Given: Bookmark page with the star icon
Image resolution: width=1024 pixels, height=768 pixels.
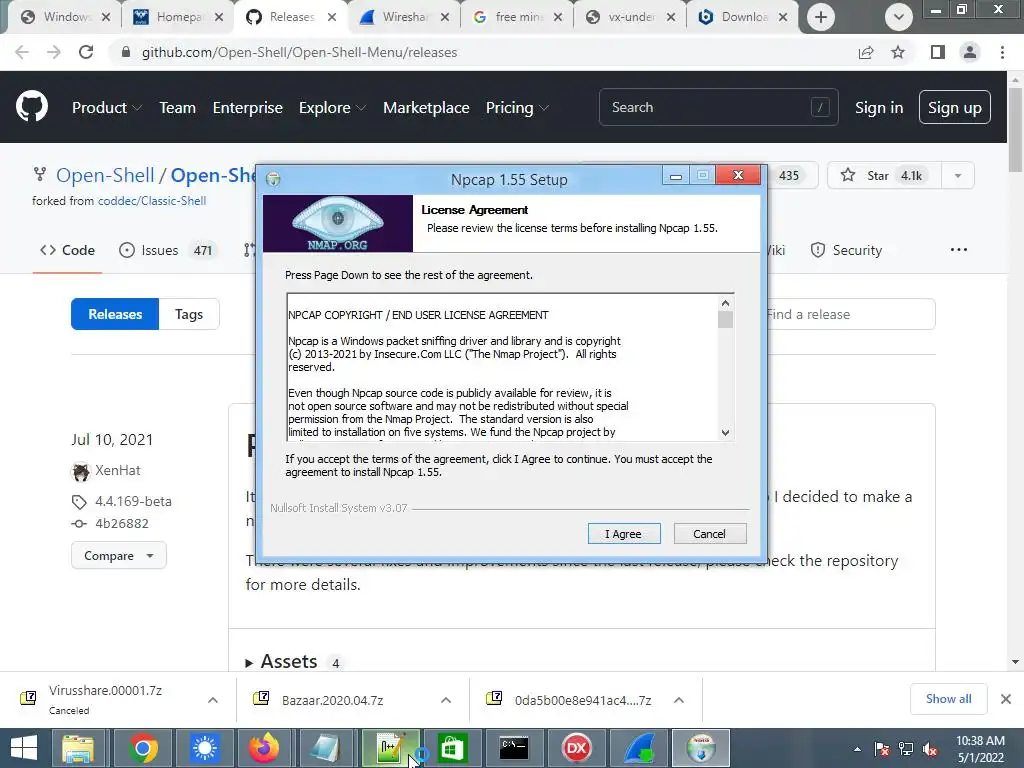Looking at the screenshot, I should point(898,52).
